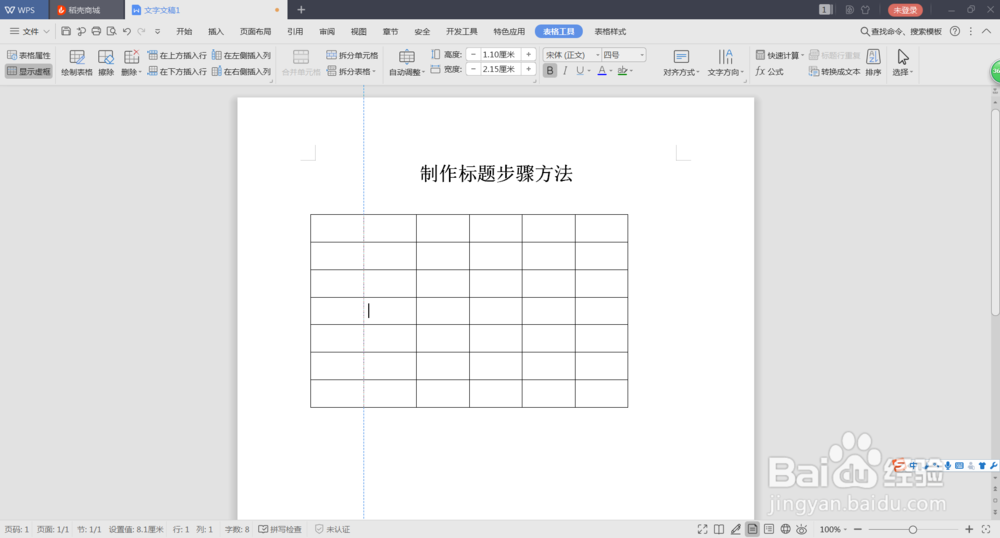Click the 未登录 login button
Viewport: 1000px width, 538px height.
click(x=905, y=10)
